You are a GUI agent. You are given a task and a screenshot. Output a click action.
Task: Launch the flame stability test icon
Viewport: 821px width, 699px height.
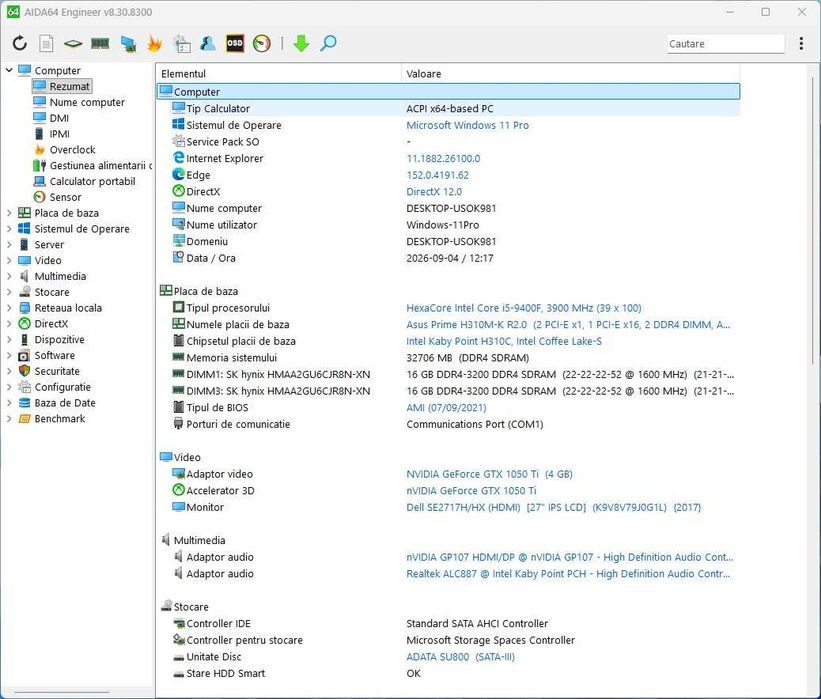pyautogui.click(x=154, y=43)
